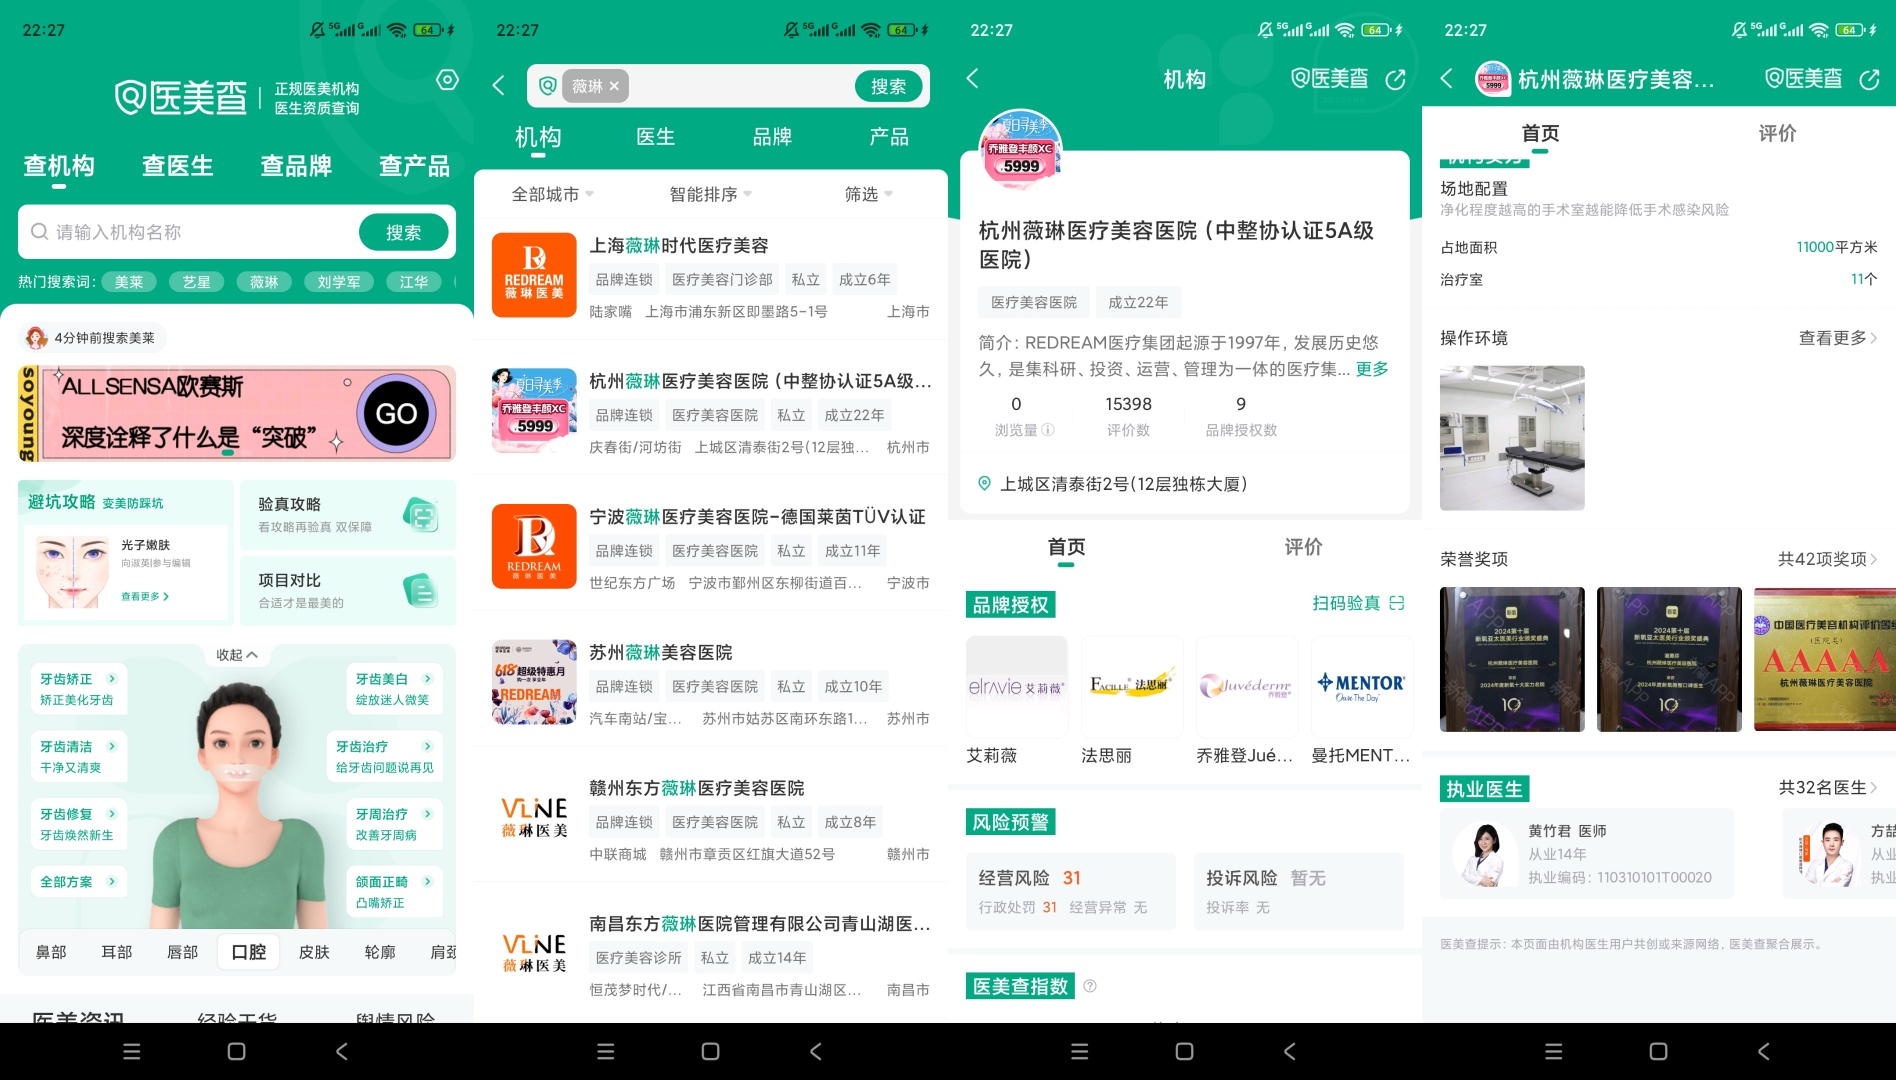Tap the share icon on 机构 detail page
1896x1080 pixels.
(x=1395, y=80)
